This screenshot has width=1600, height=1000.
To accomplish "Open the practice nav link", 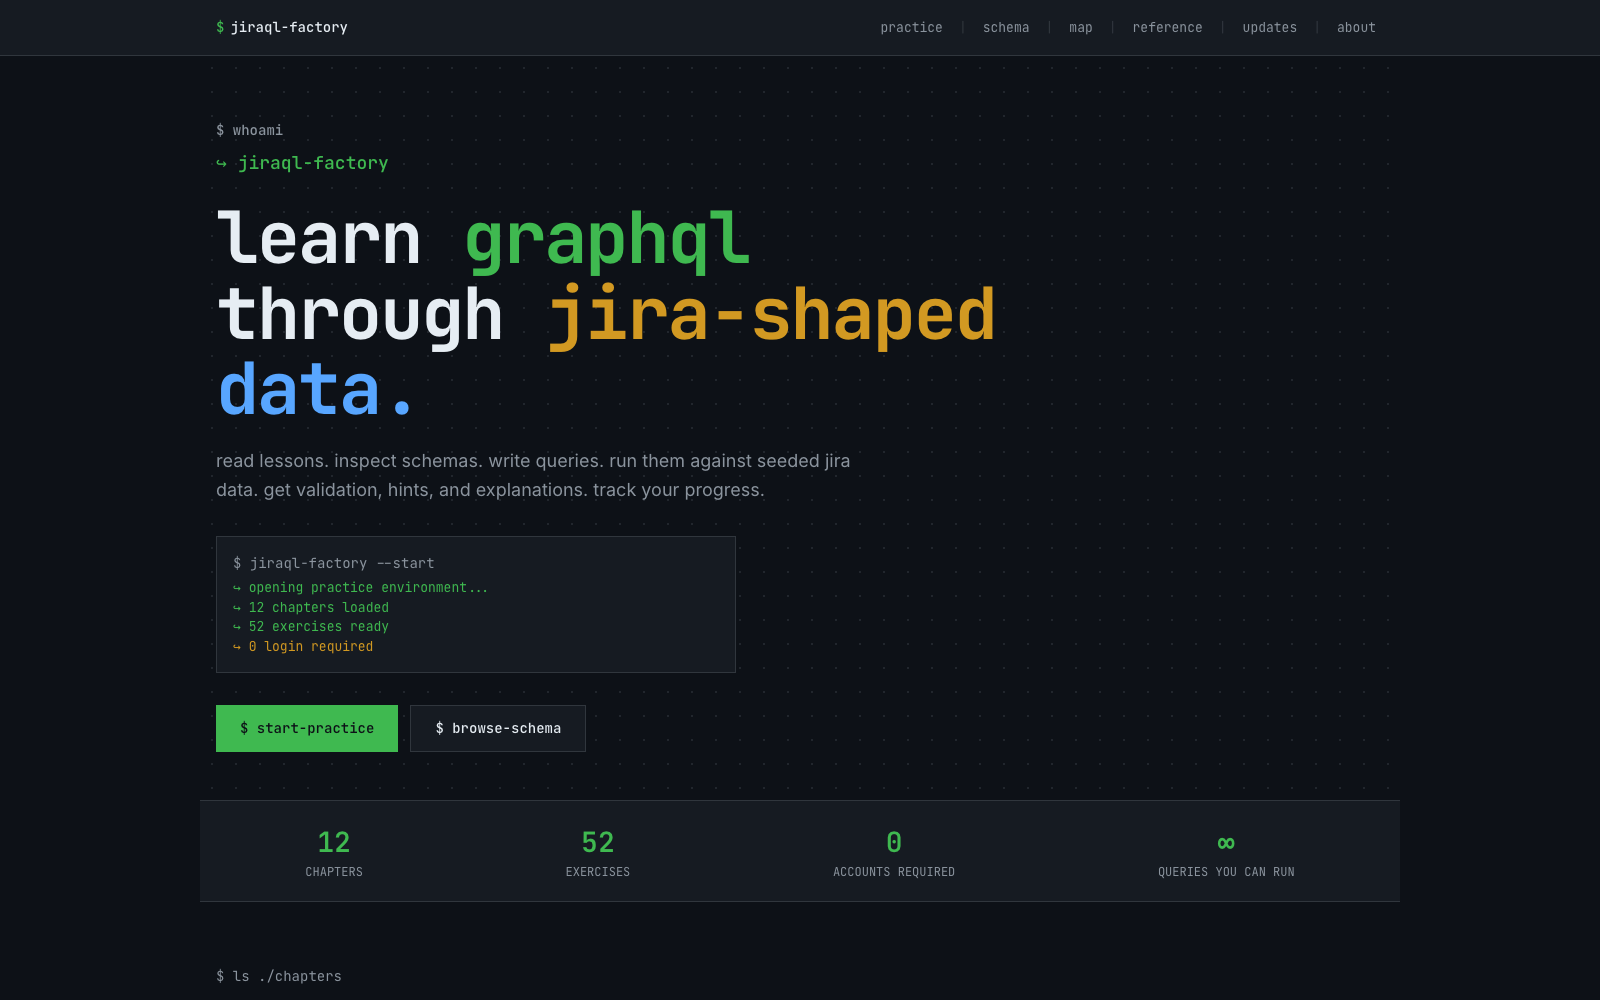I will point(911,27).
